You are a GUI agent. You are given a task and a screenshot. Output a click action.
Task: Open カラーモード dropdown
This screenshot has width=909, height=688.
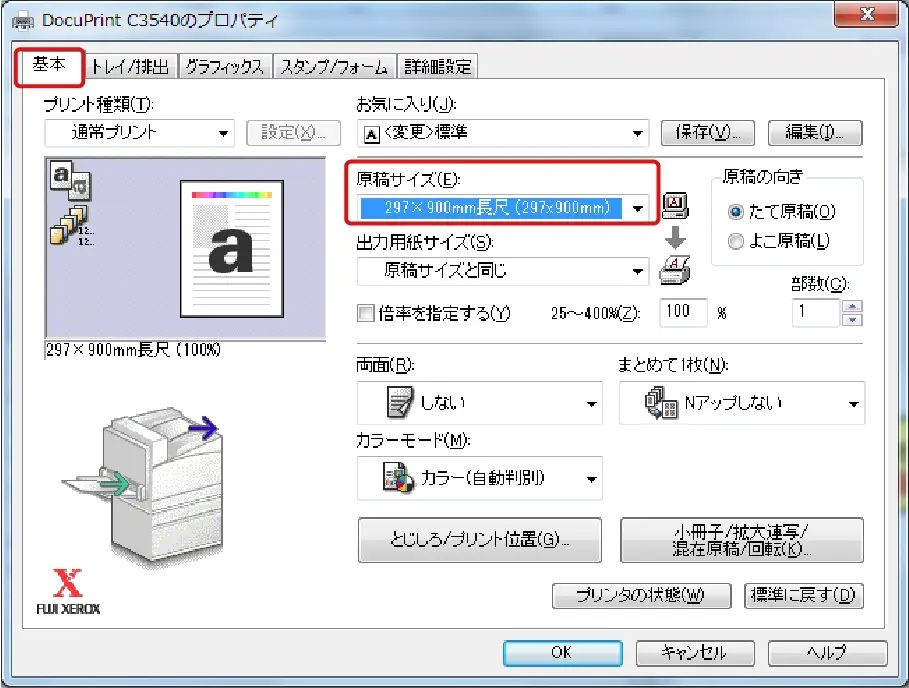[479, 478]
